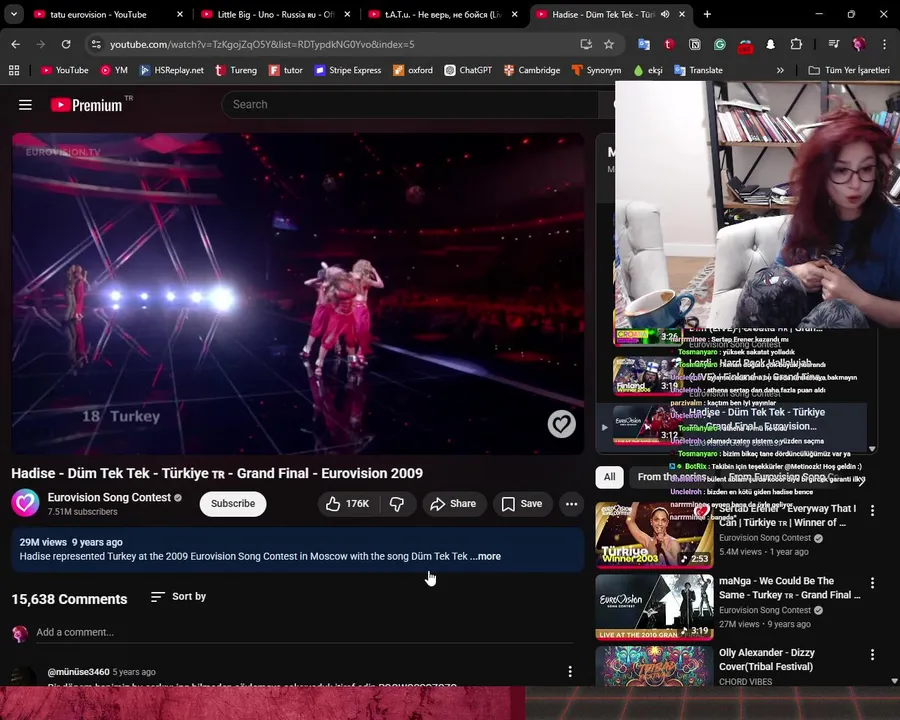Open Eurovision Song Contest channel name link
This screenshot has width=900, height=720.
click(109, 497)
